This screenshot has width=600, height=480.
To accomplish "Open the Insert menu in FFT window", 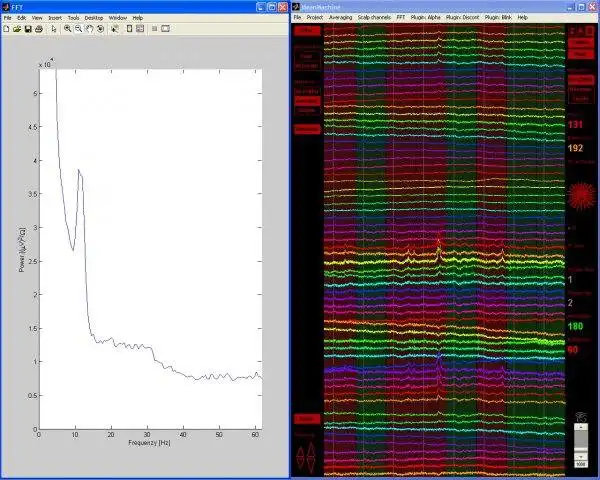I will point(53,18).
